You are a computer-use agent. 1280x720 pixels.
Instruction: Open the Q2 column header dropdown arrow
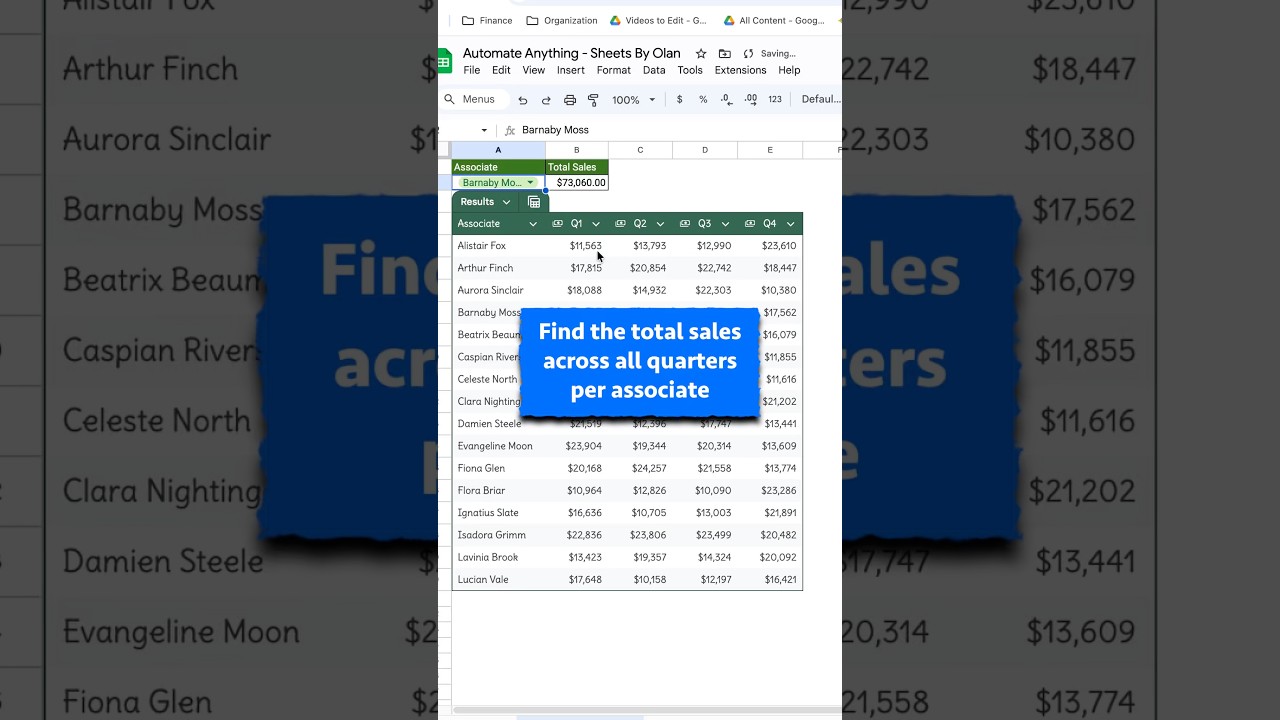pyautogui.click(x=660, y=224)
